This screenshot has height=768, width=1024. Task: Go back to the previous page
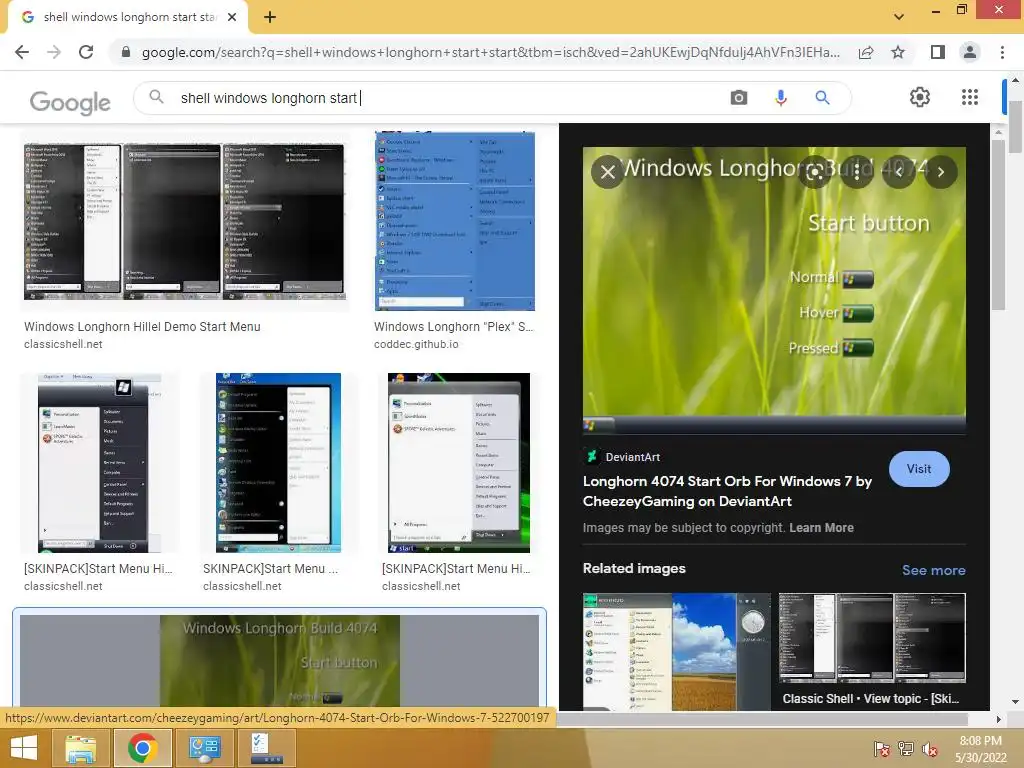coord(22,52)
